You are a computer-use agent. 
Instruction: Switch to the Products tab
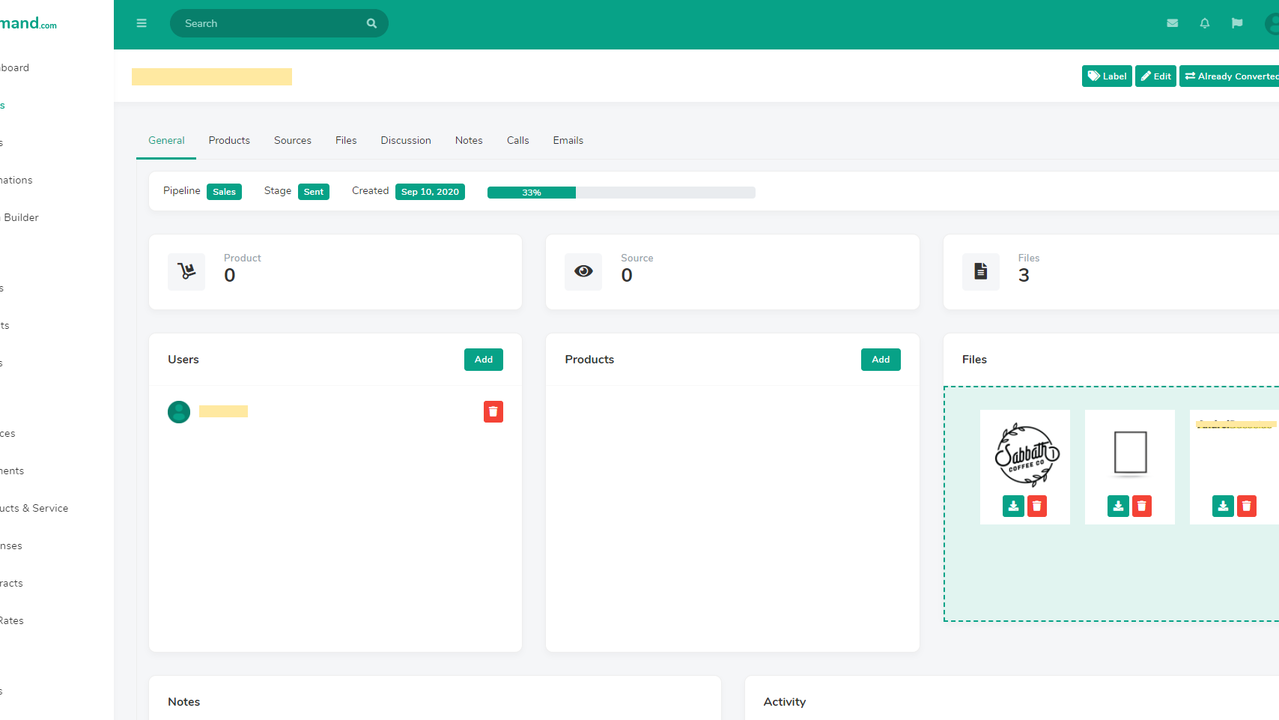(229, 140)
